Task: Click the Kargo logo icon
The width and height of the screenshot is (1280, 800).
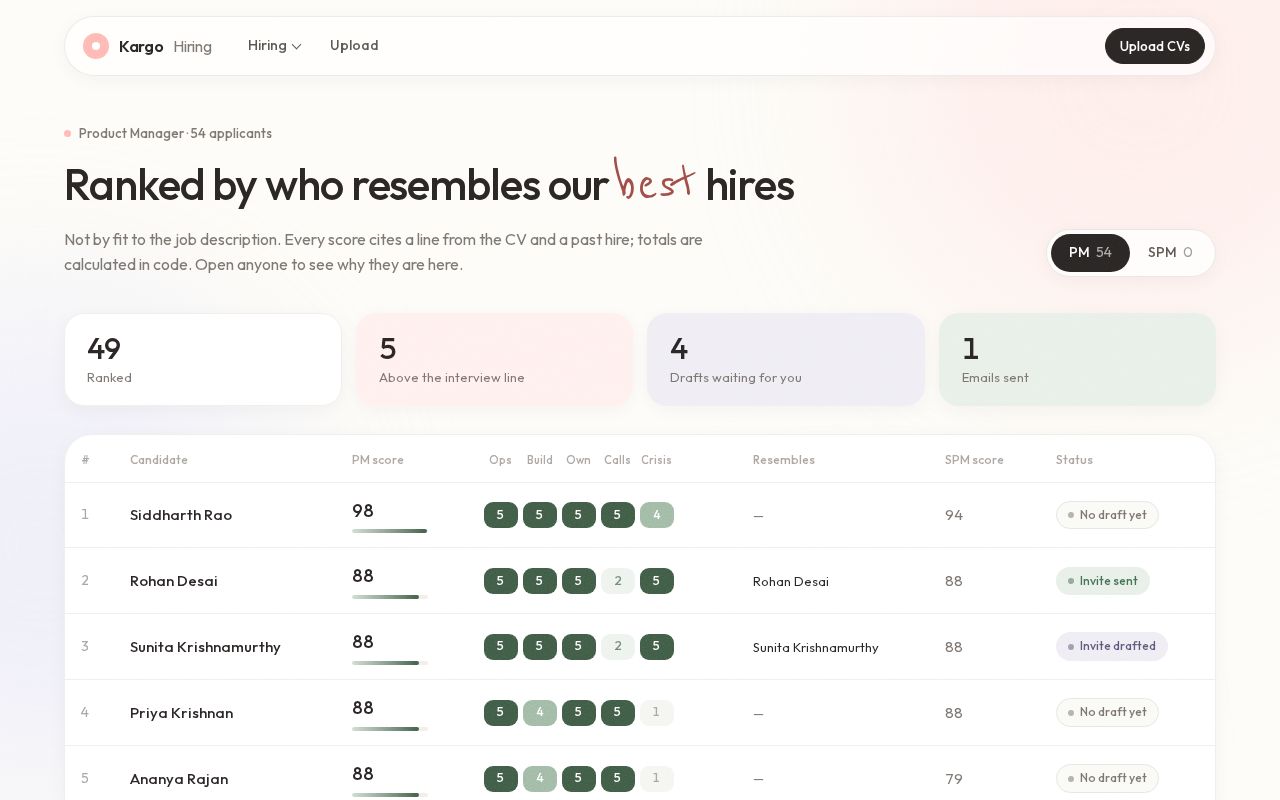Action: (96, 46)
